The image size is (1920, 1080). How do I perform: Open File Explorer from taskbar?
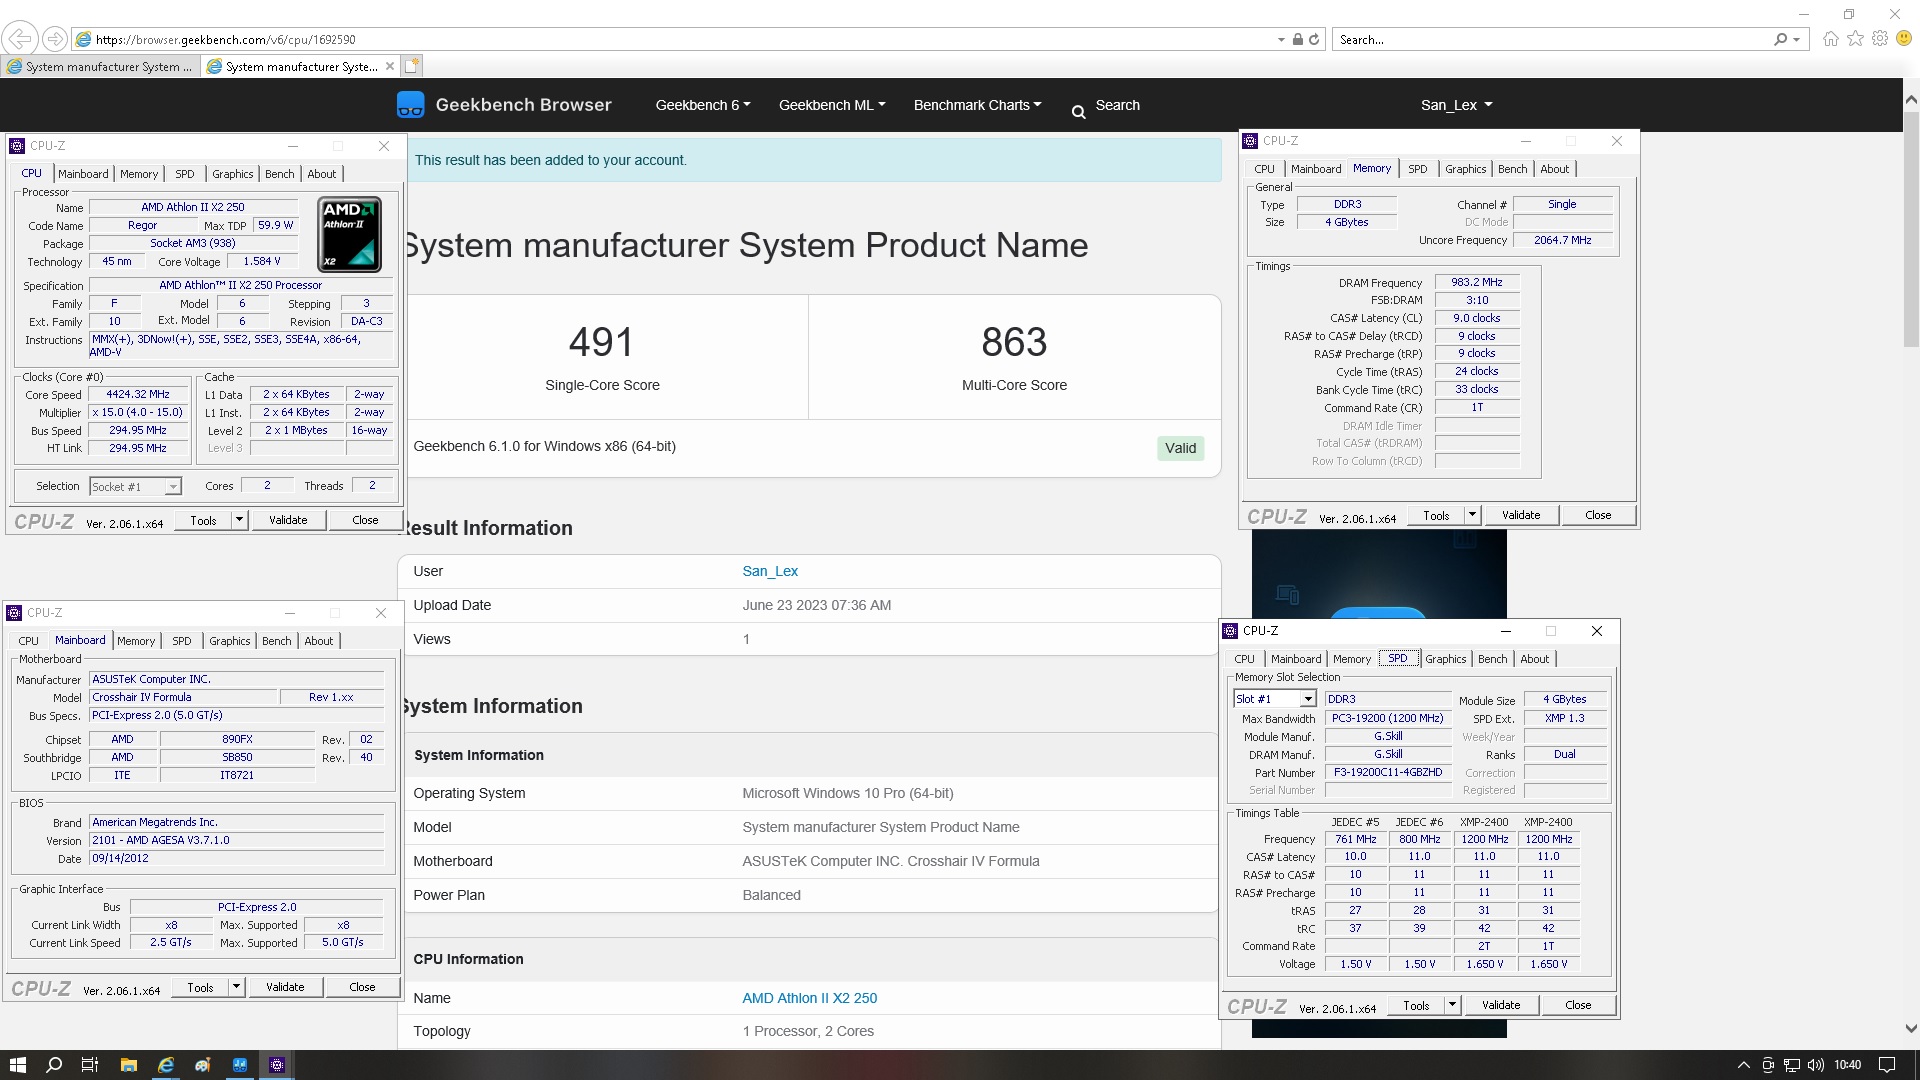(x=128, y=1065)
